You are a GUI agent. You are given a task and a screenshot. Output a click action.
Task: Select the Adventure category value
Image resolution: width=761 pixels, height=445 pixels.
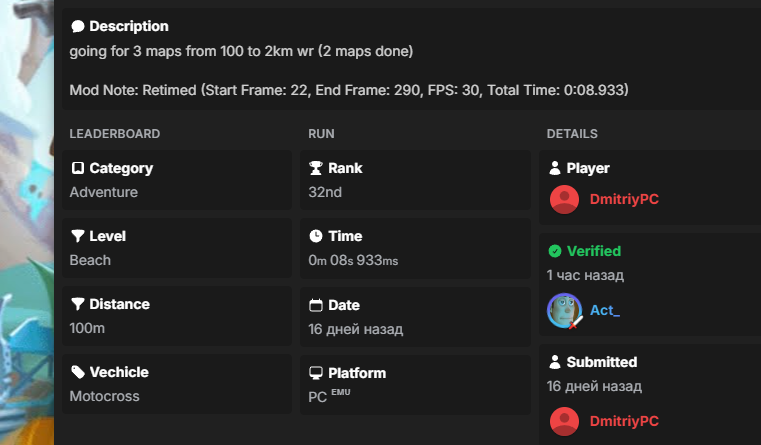pyautogui.click(x=103, y=192)
